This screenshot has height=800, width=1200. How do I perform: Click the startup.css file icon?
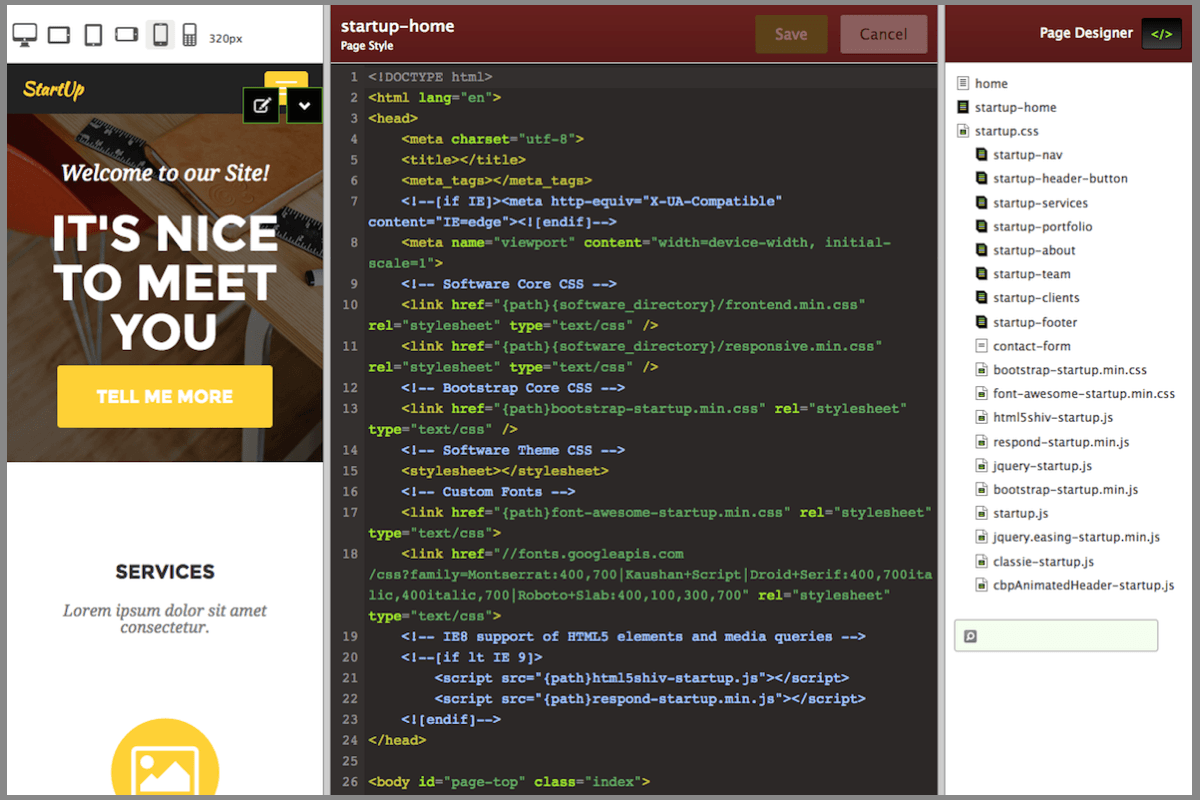pyautogui.click(x=963, y=131)
